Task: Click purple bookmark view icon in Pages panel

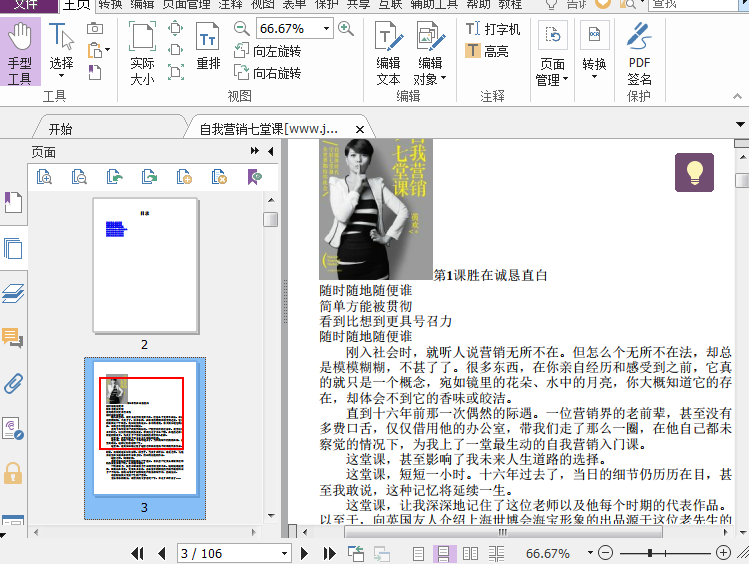Action: point(255,177)
